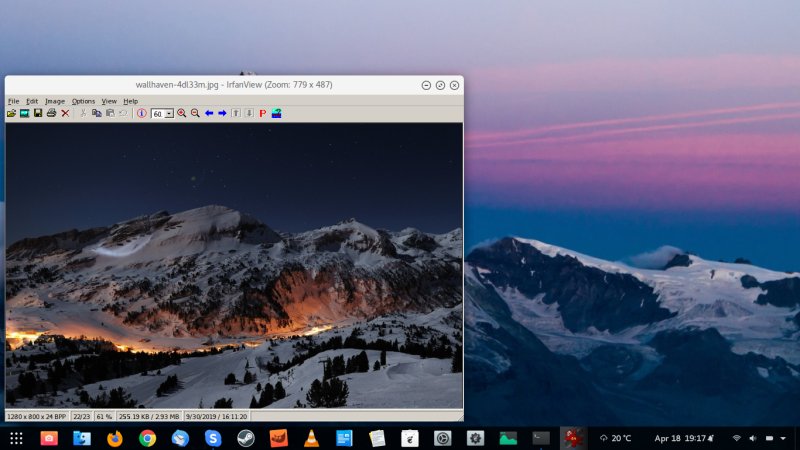Screen dimensions: 800x450
Task: Open the Image menu
Action: pos(55,101)
